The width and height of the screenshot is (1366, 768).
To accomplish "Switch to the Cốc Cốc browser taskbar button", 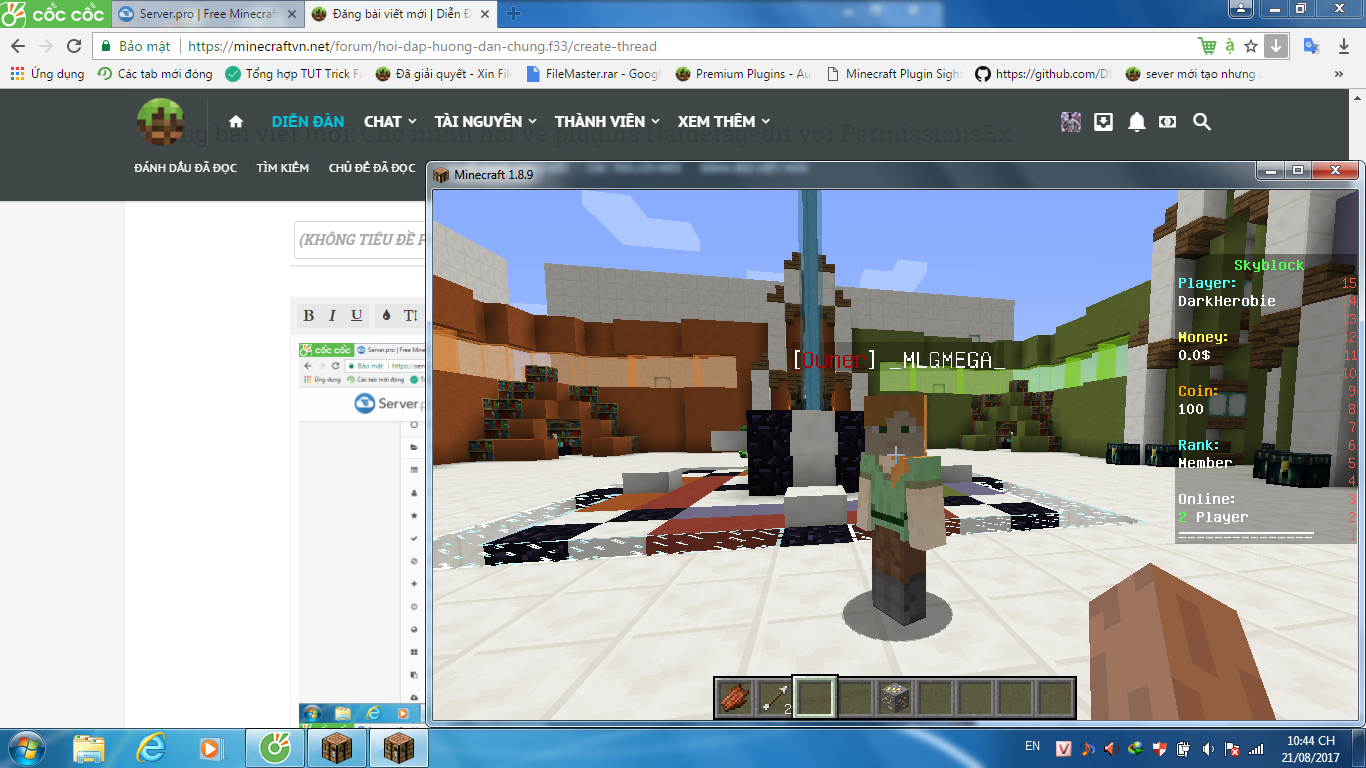I will (x=275, y=748).
